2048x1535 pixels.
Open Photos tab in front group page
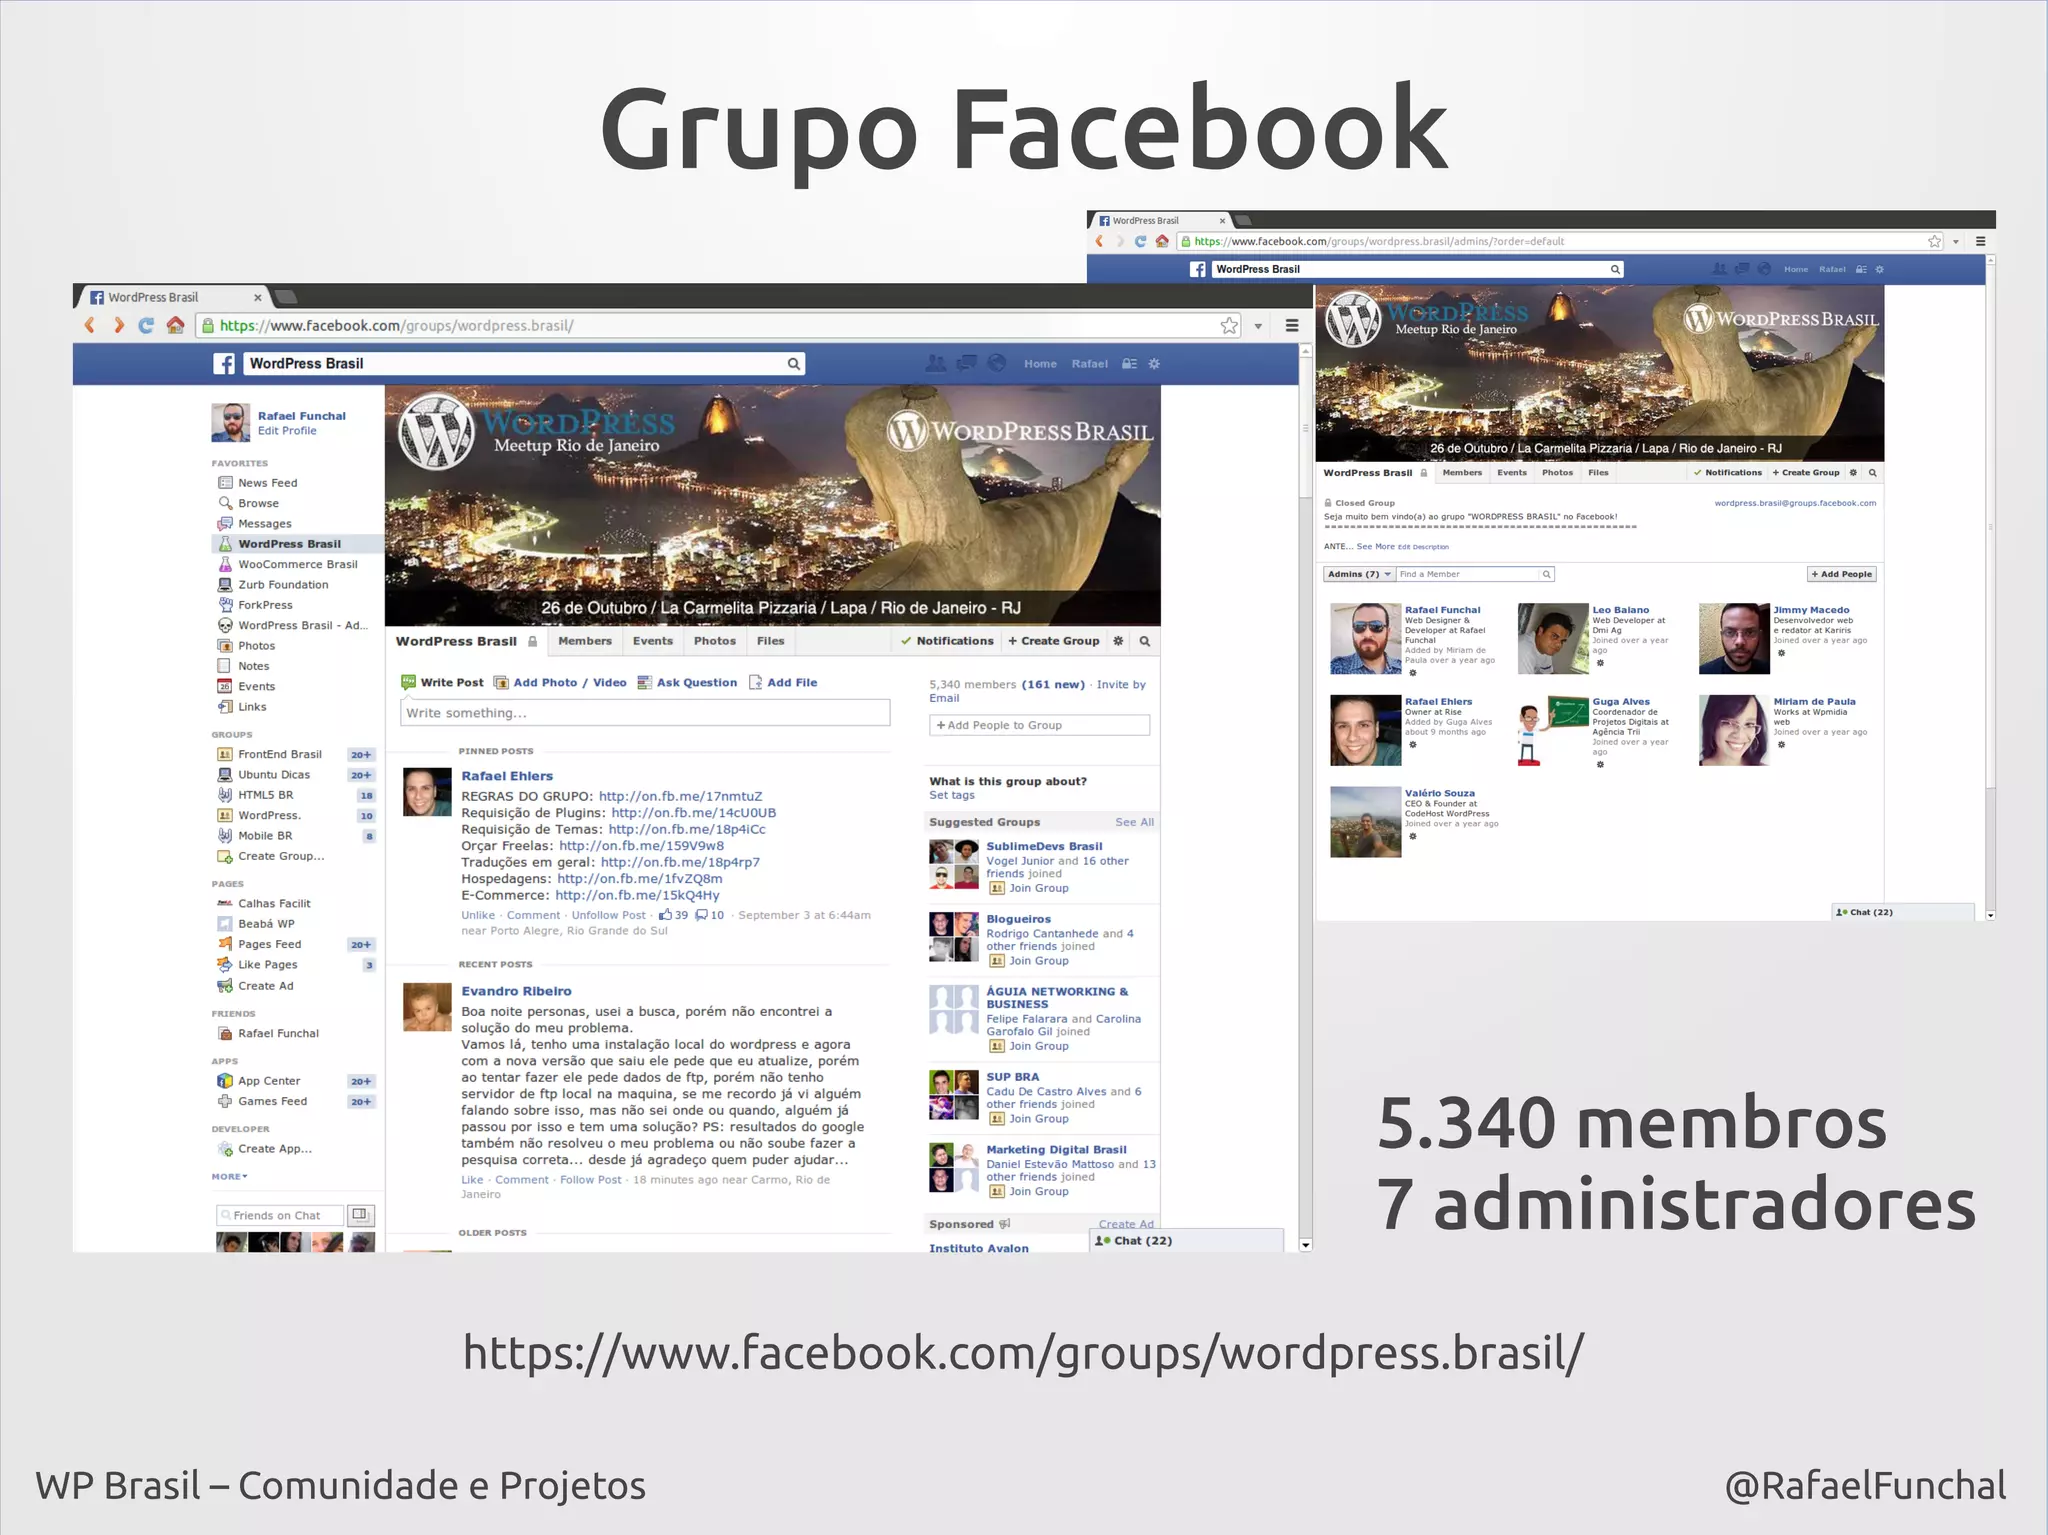point(715,641)
